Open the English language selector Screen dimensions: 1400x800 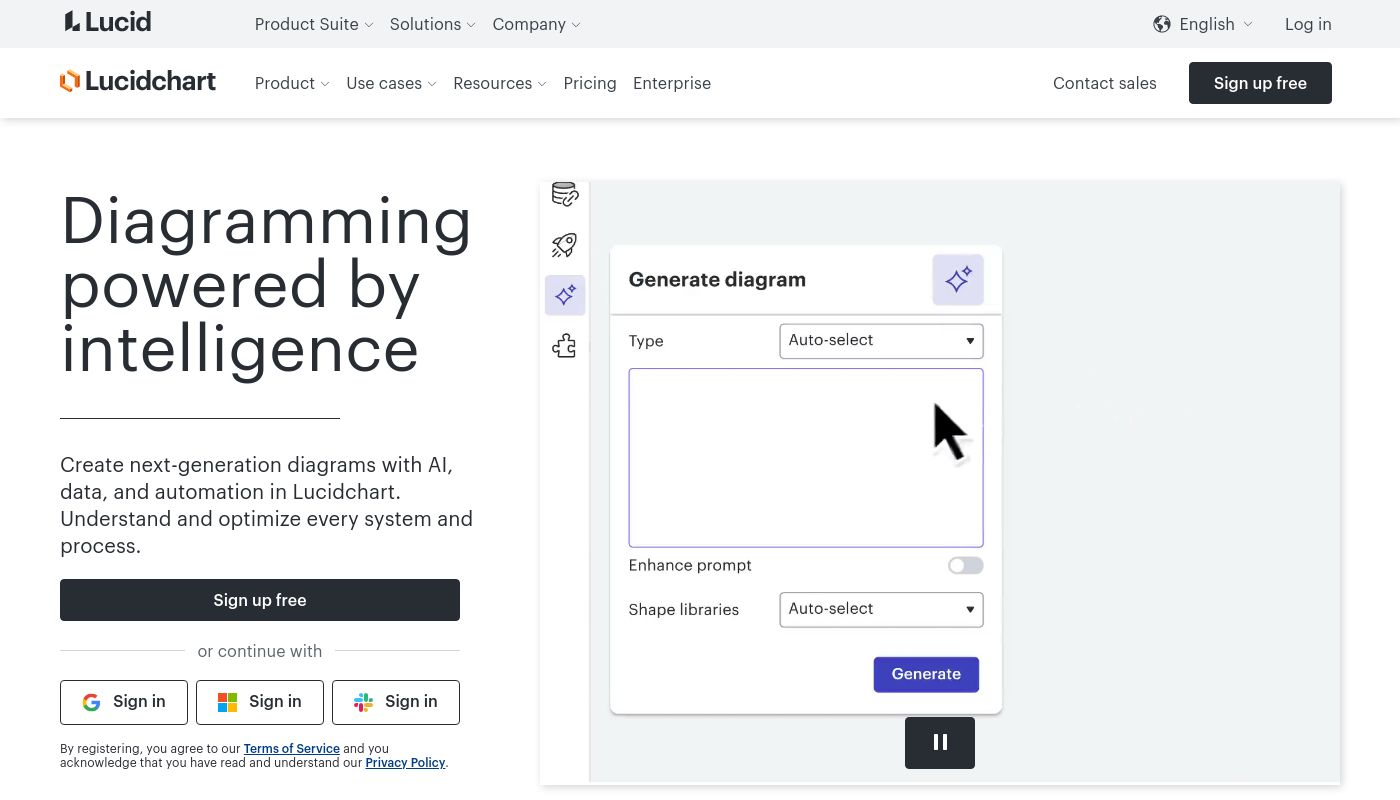[x=1203, y=24]
